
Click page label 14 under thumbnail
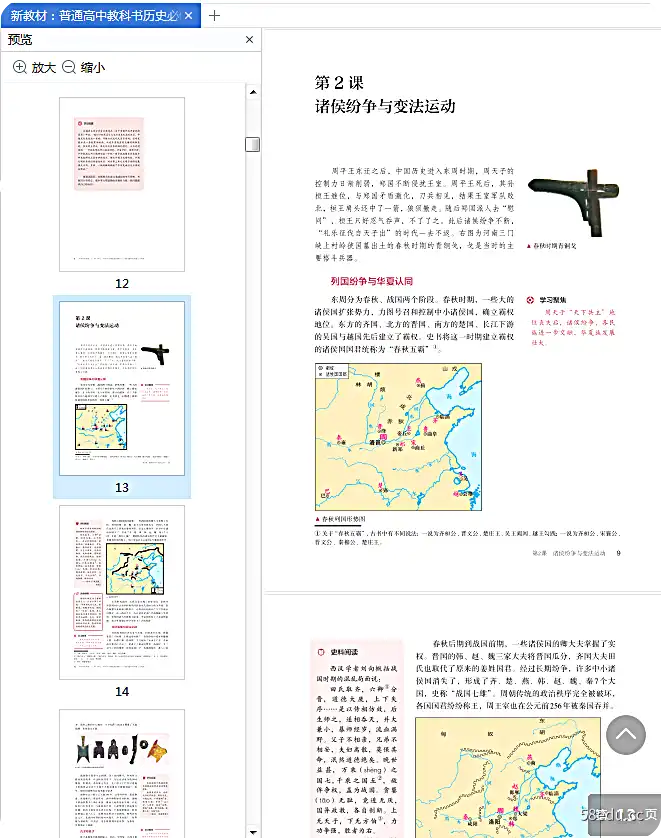click(122, 692)
